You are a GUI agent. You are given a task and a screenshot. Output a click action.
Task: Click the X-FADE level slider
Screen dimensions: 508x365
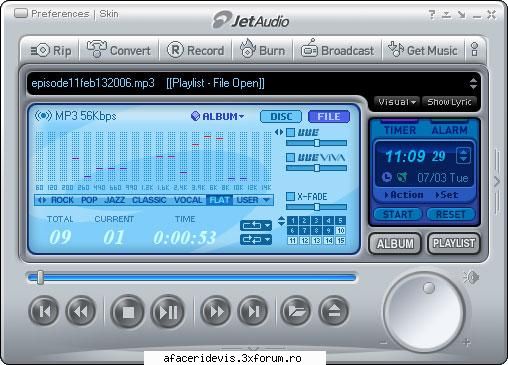pos(316,207)
